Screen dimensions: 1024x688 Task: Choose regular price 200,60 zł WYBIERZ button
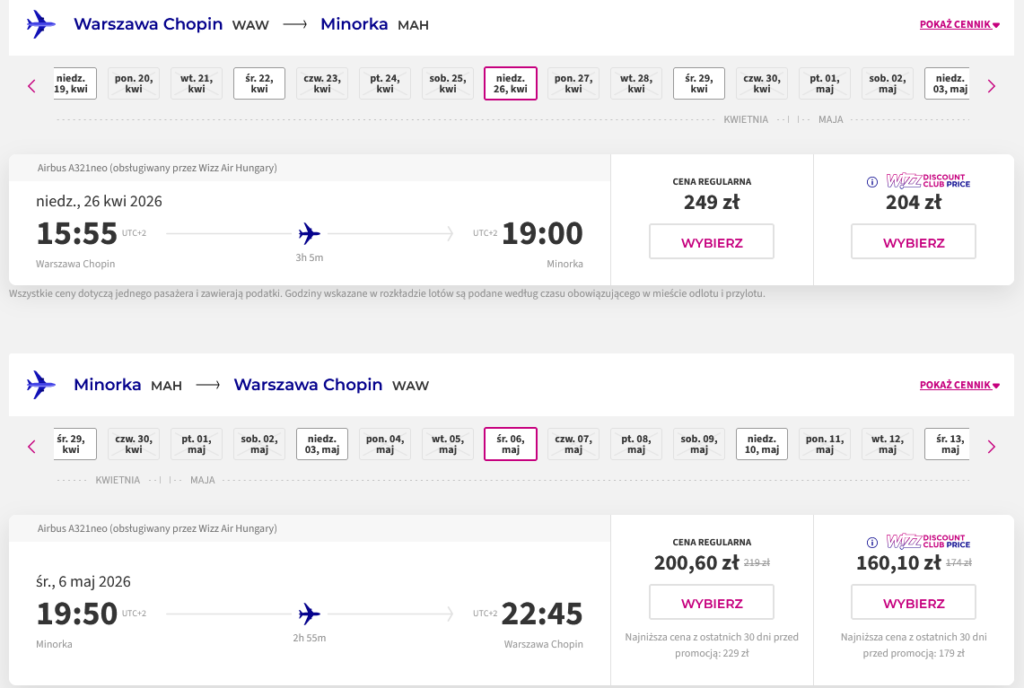(711, 603)
